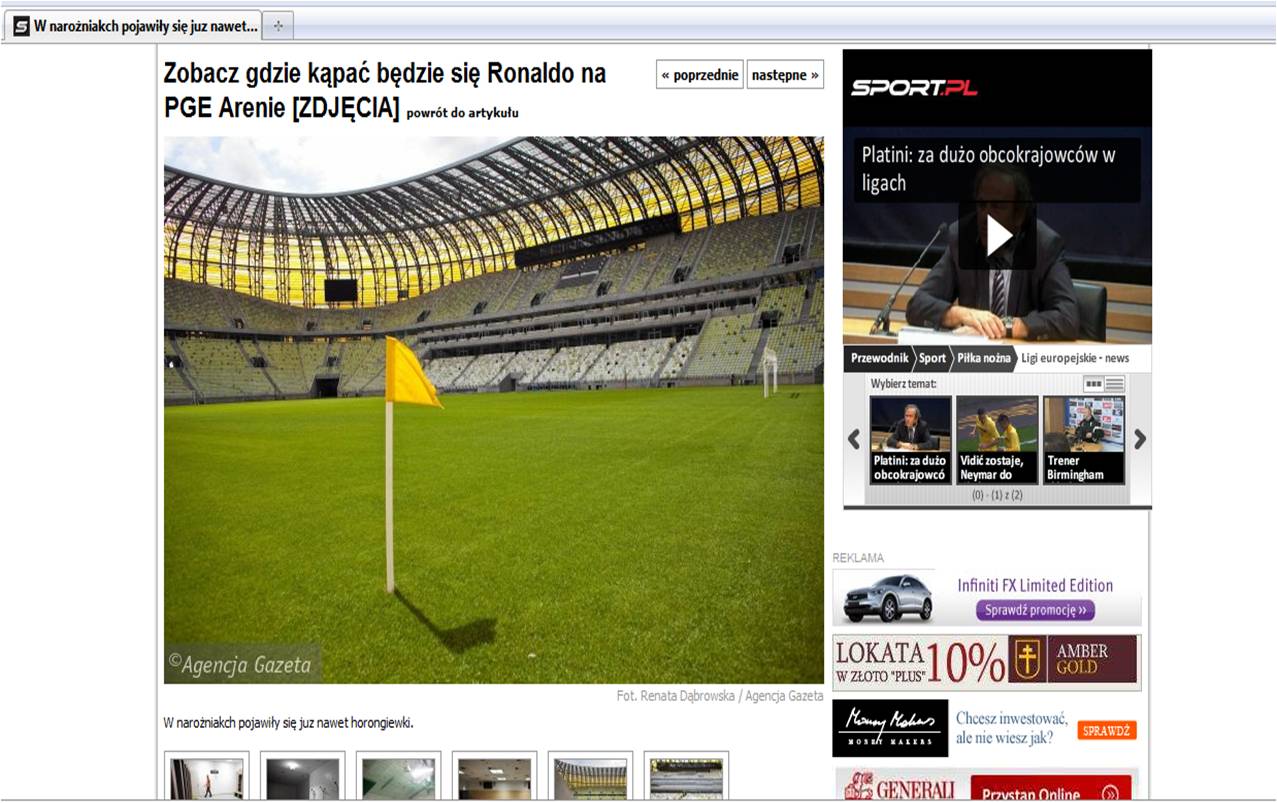This screenshot has height=803, width=1277.
Task: Open the 'Trener Birmingham' video thumbnail
Action: click(1083, 440)
